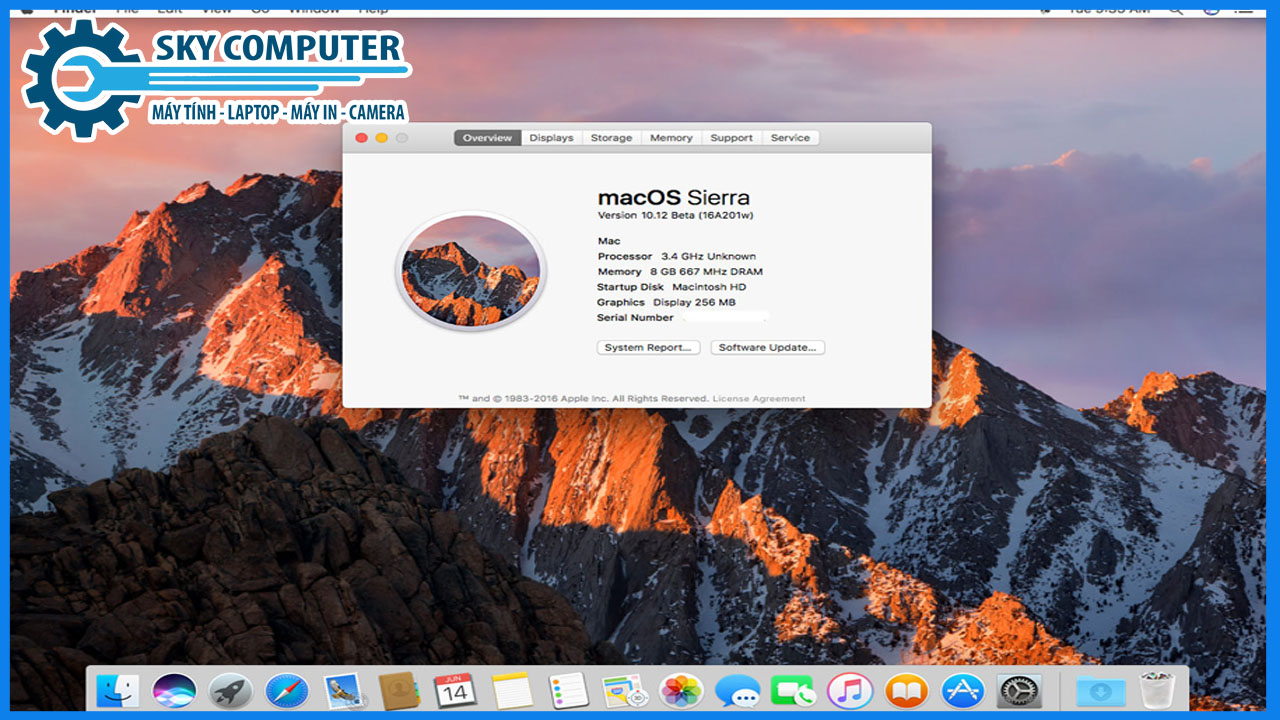
Task: Open the License Agreement link
Action: pyautogui.click(x=758, y=399)
